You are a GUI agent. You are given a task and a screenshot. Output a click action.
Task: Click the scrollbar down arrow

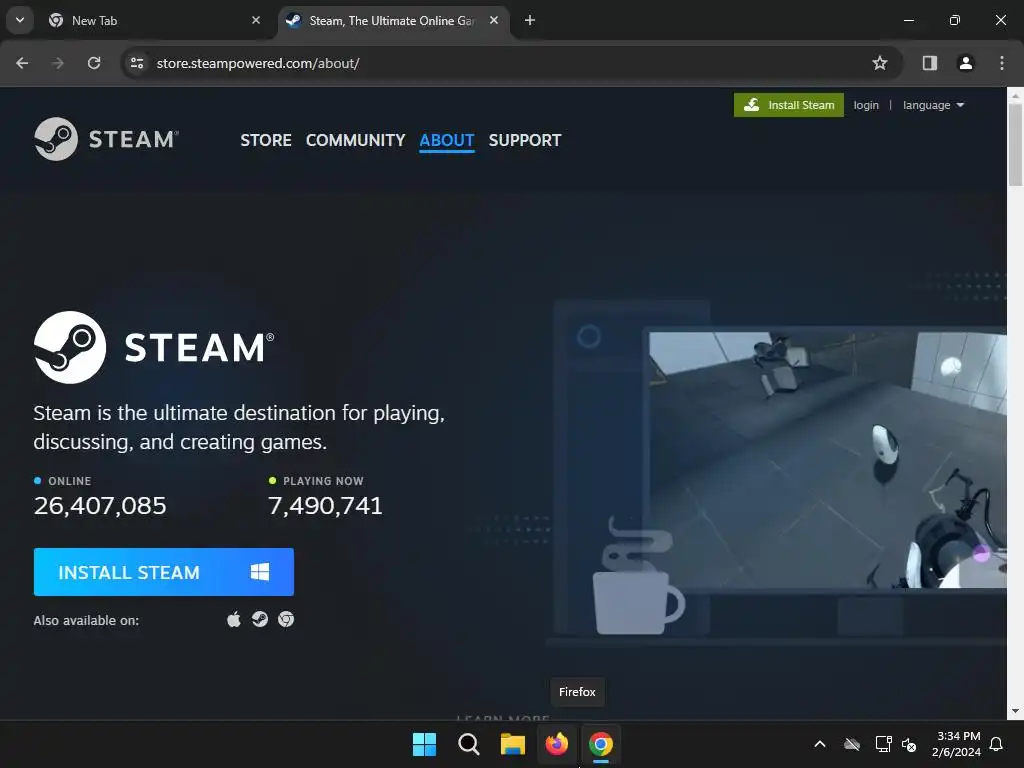click(1015, 711)
